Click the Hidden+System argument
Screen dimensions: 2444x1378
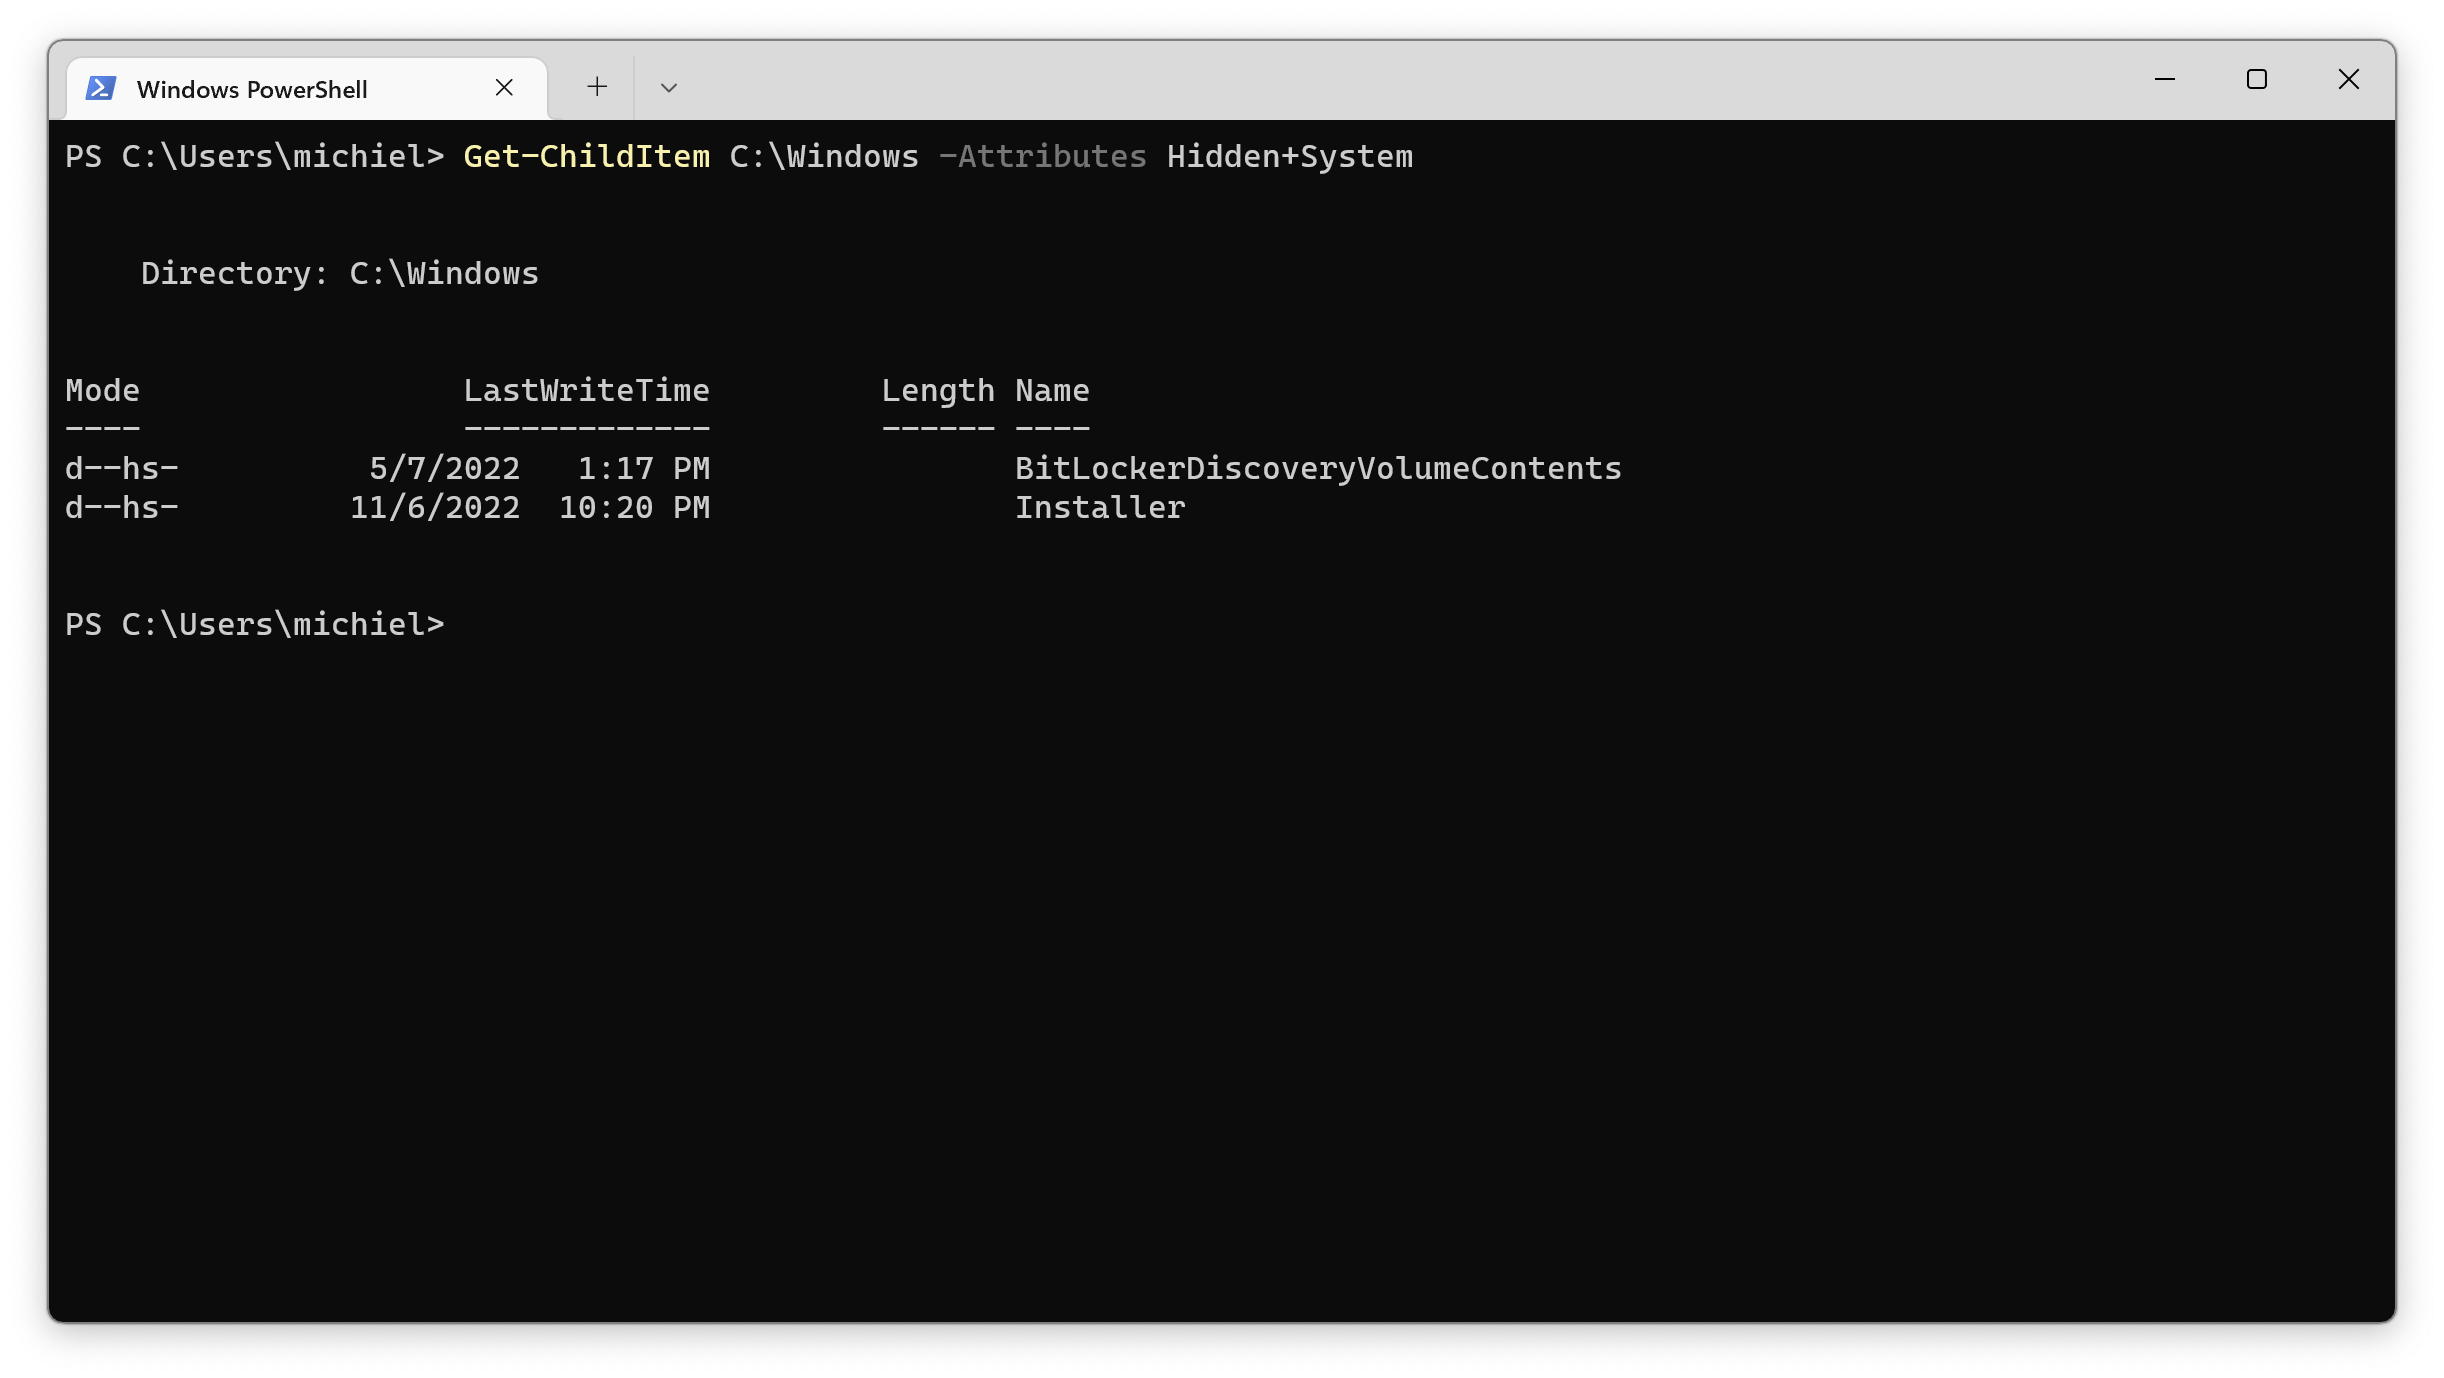click(x=1290, y=157)
